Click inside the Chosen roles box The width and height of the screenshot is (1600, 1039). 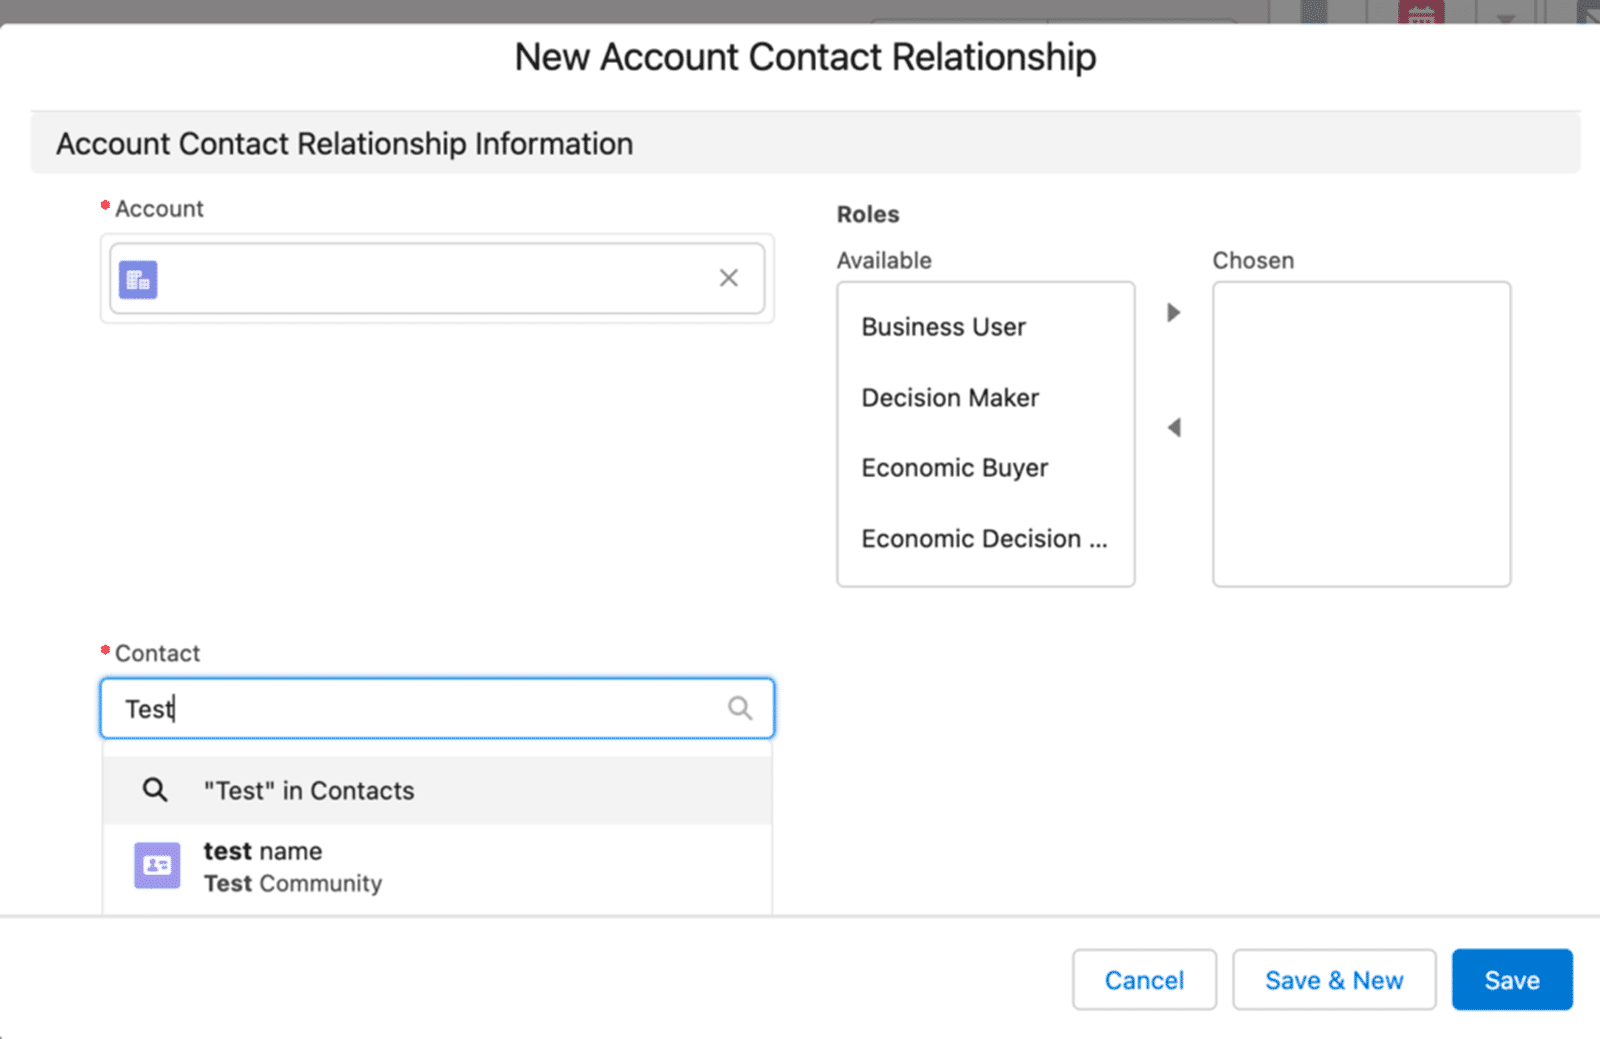[1361, 433]
